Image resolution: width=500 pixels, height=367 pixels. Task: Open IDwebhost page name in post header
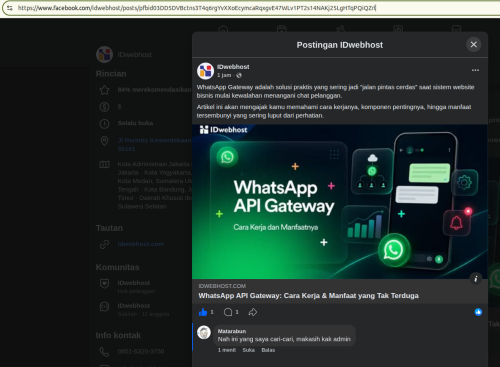coord(233,67)
